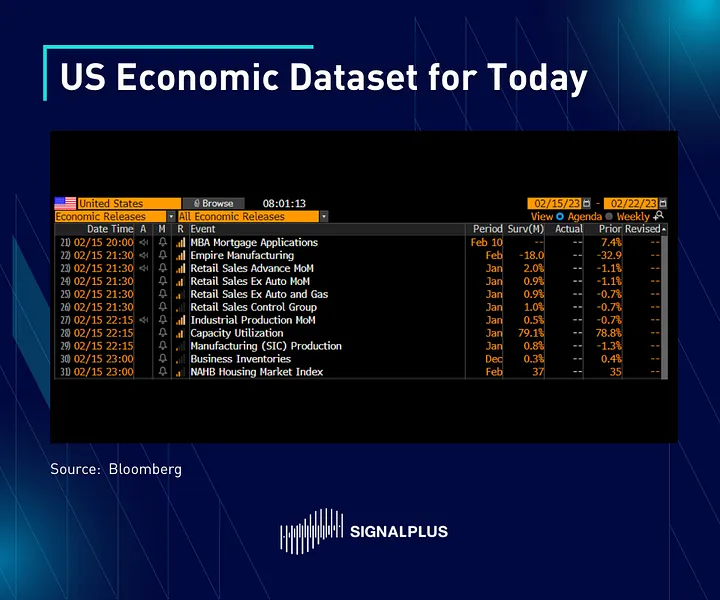Open the Retail Sales Control Group event
This screenshot has width=720, height=600.
253,307
